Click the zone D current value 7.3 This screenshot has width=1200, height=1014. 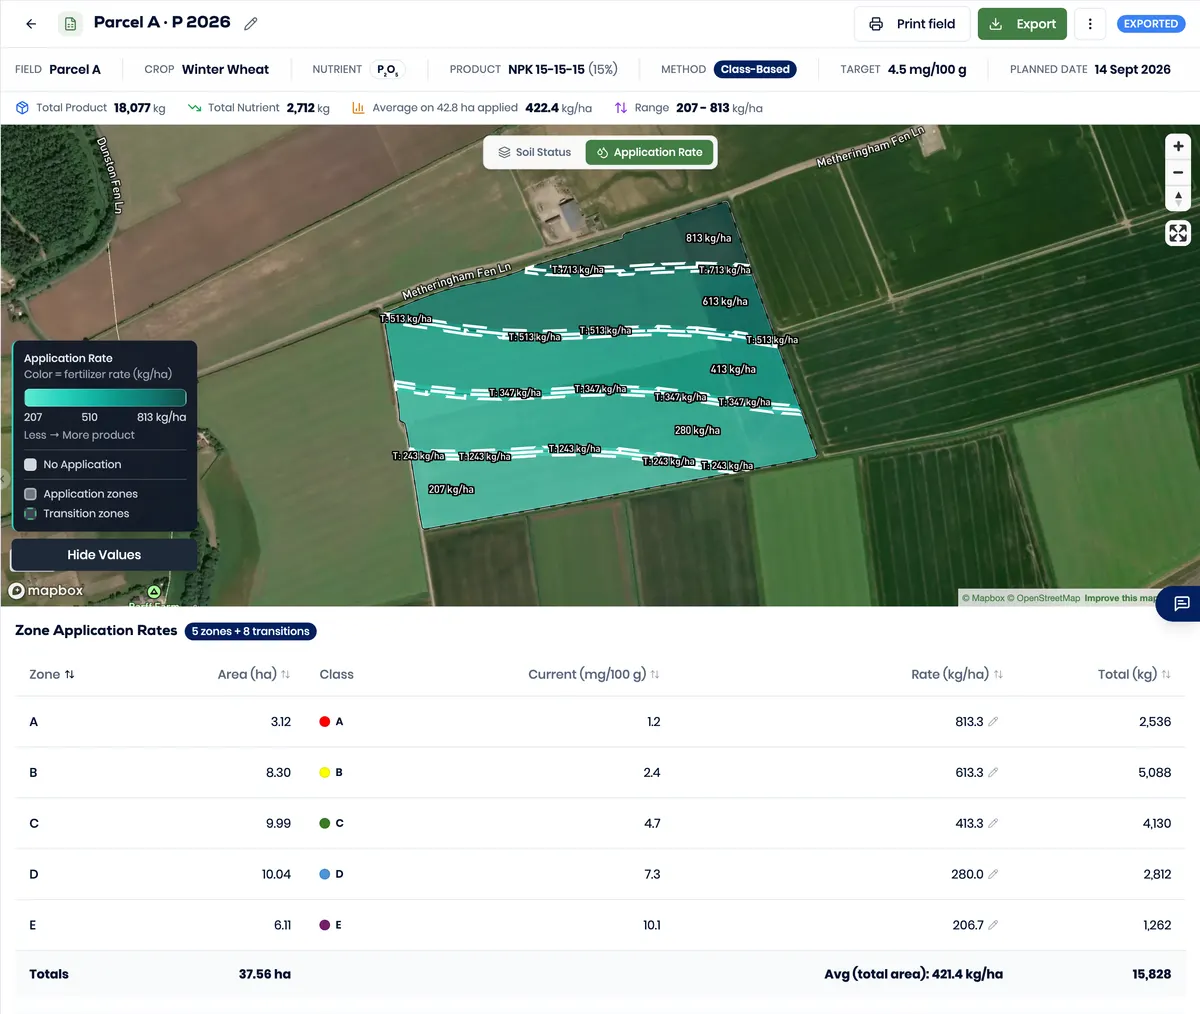point(652,874)
